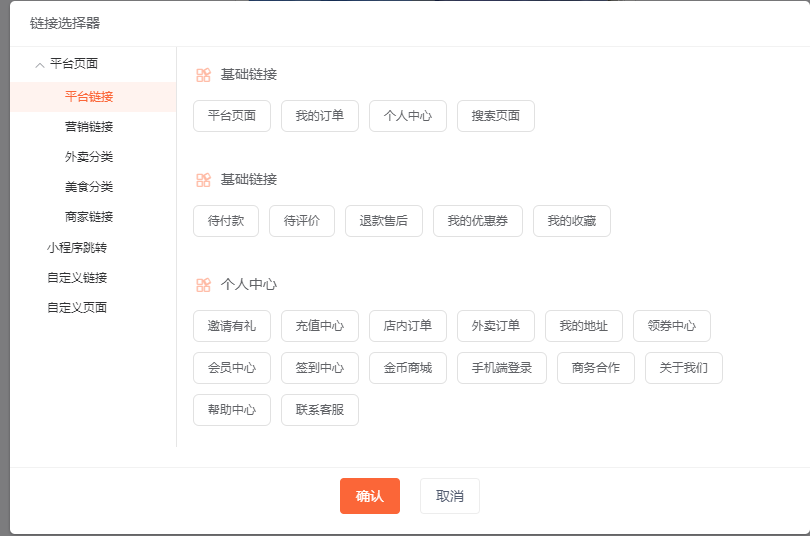Choose the 搜索页面 link option

coord(495,116)
